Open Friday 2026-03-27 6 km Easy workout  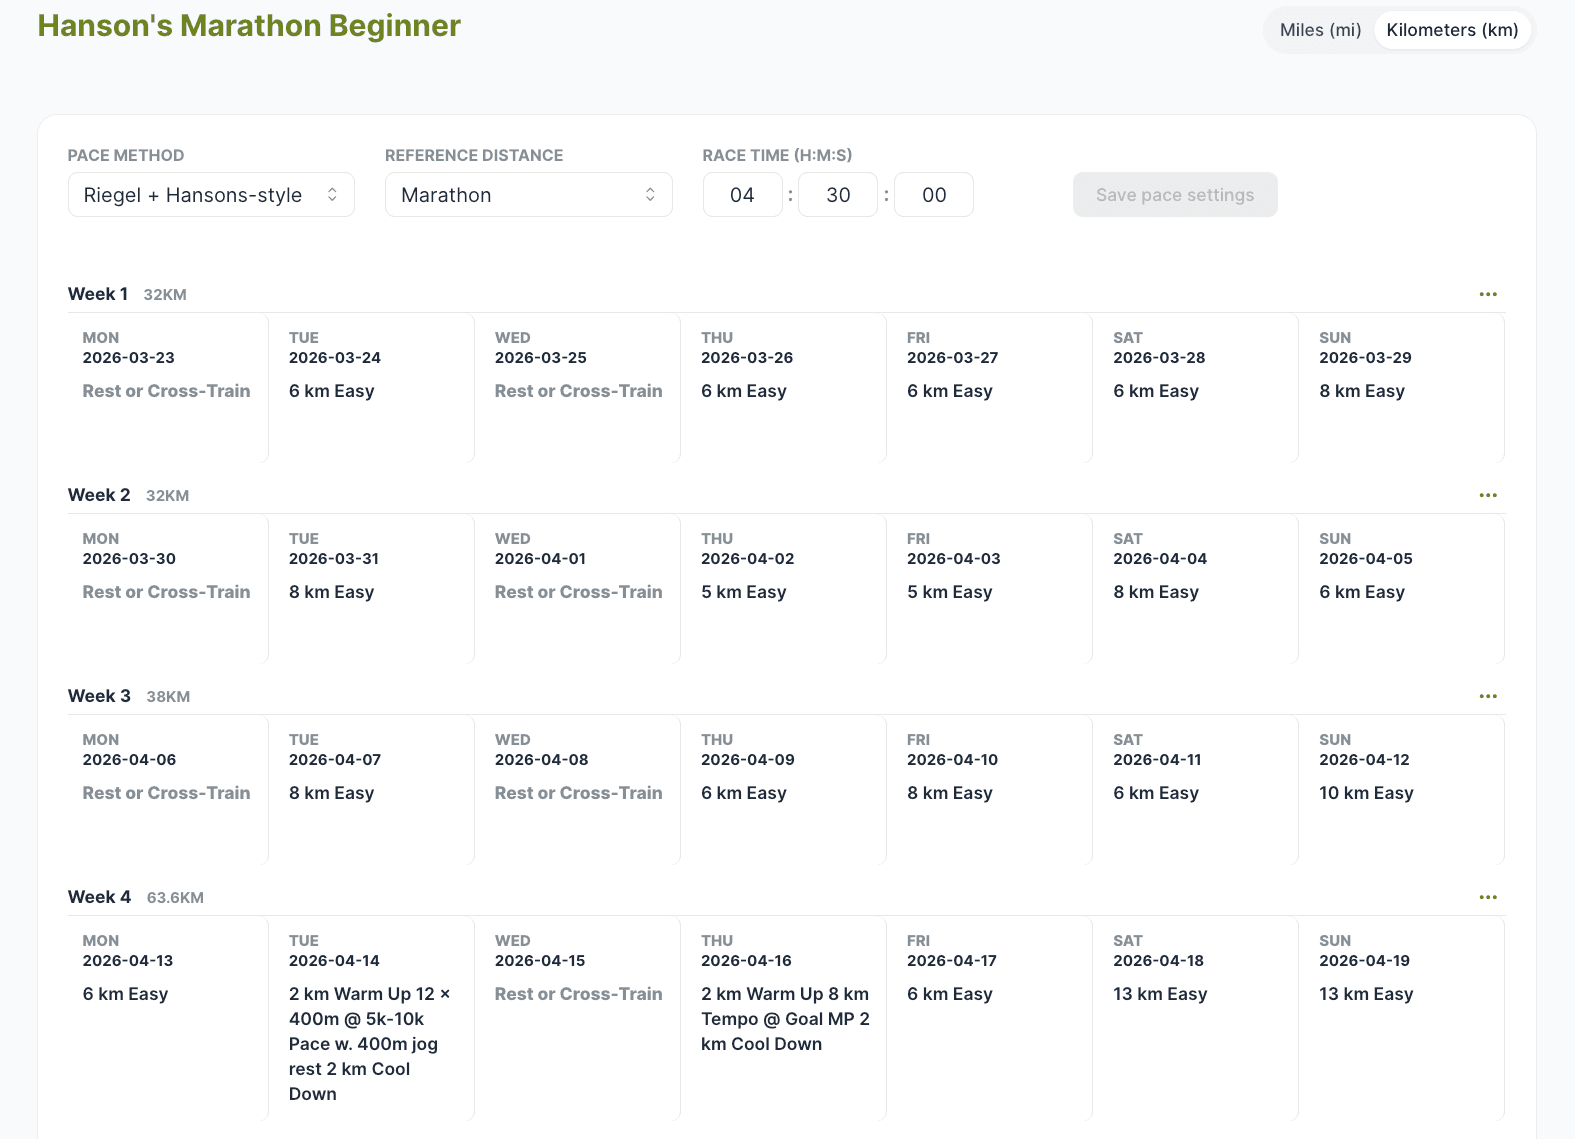pyautogui.click(x=992, y=388)
